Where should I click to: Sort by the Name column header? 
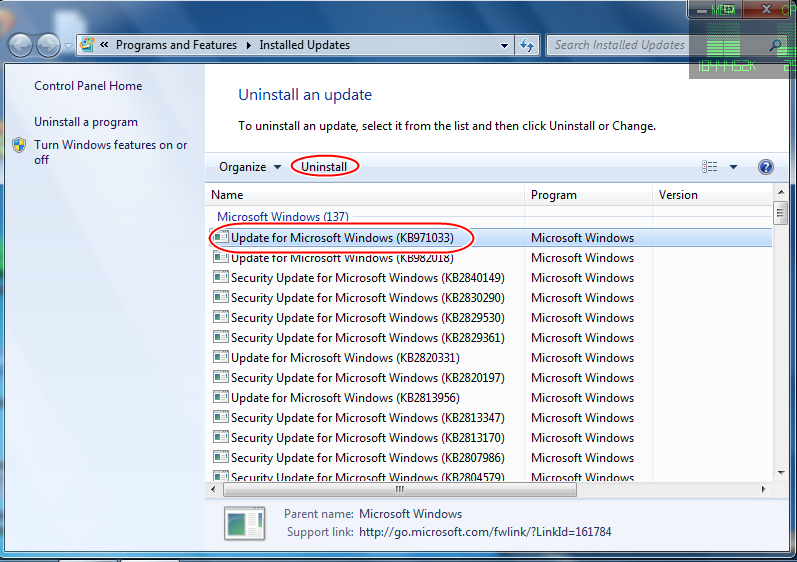click(365, 195)
